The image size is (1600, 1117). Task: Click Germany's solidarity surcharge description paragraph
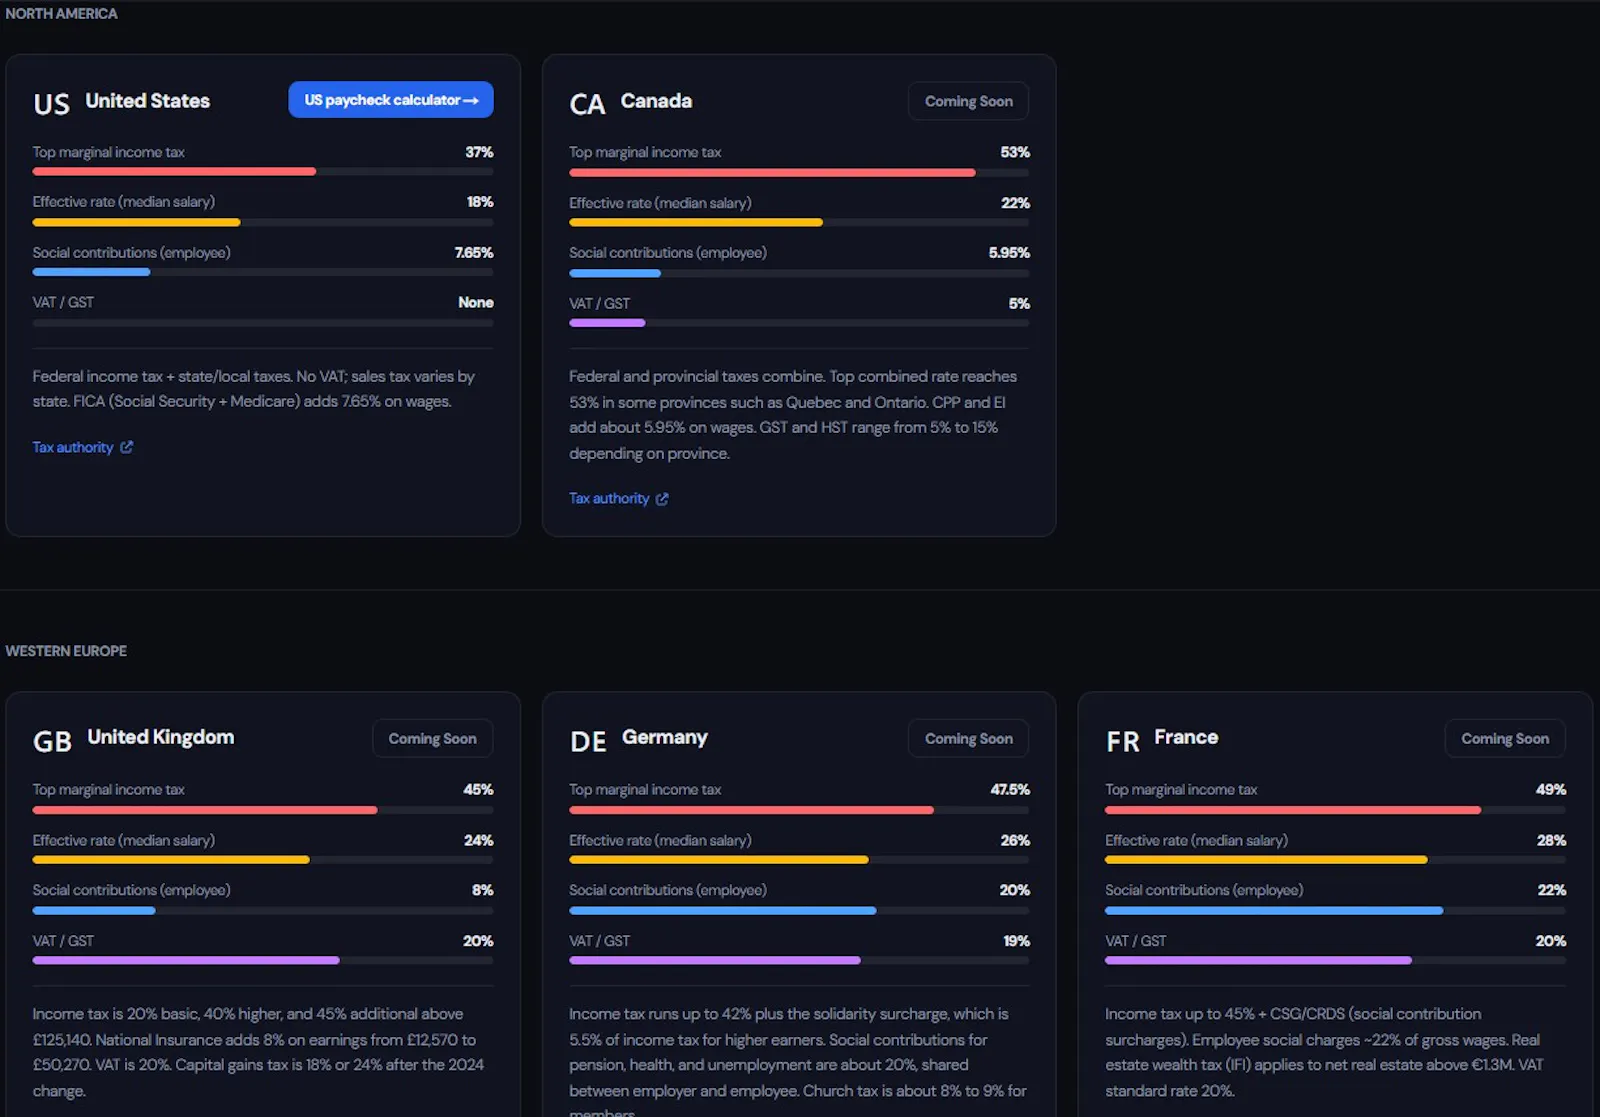[x=798, y=1061]
